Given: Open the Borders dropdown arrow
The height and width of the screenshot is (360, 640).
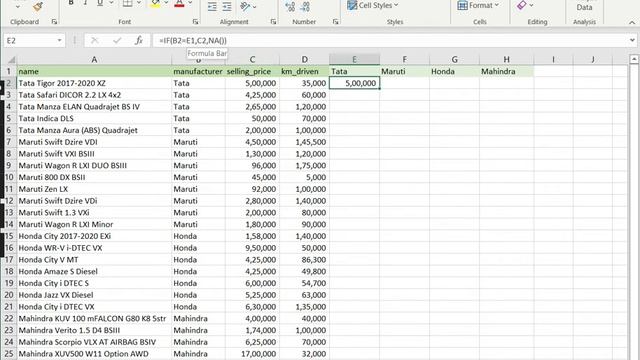Looking at the screenshot, I should click(138, 3).
